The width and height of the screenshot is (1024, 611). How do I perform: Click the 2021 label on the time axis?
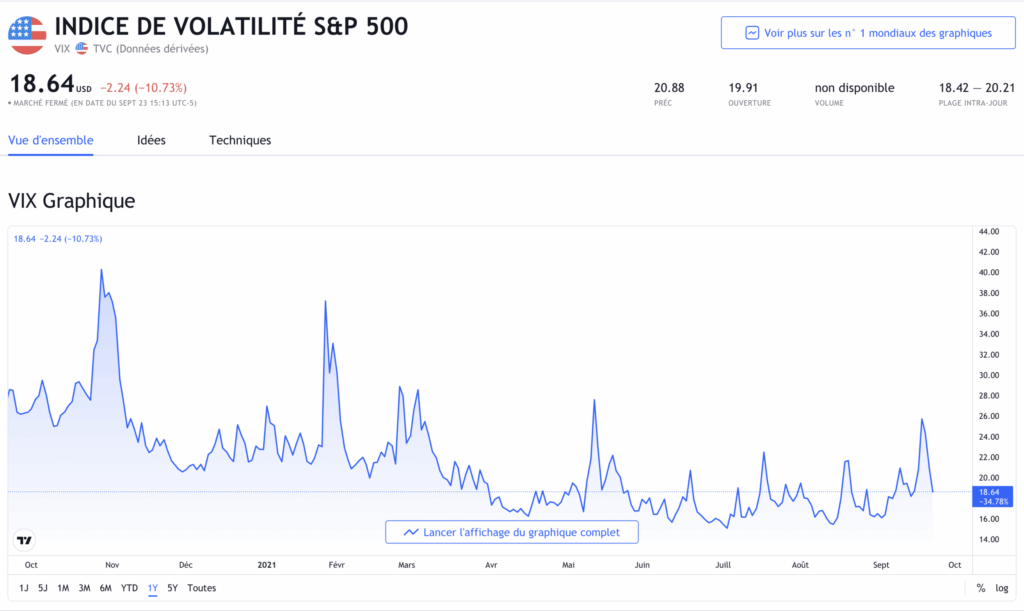click(x=266, y=565)
